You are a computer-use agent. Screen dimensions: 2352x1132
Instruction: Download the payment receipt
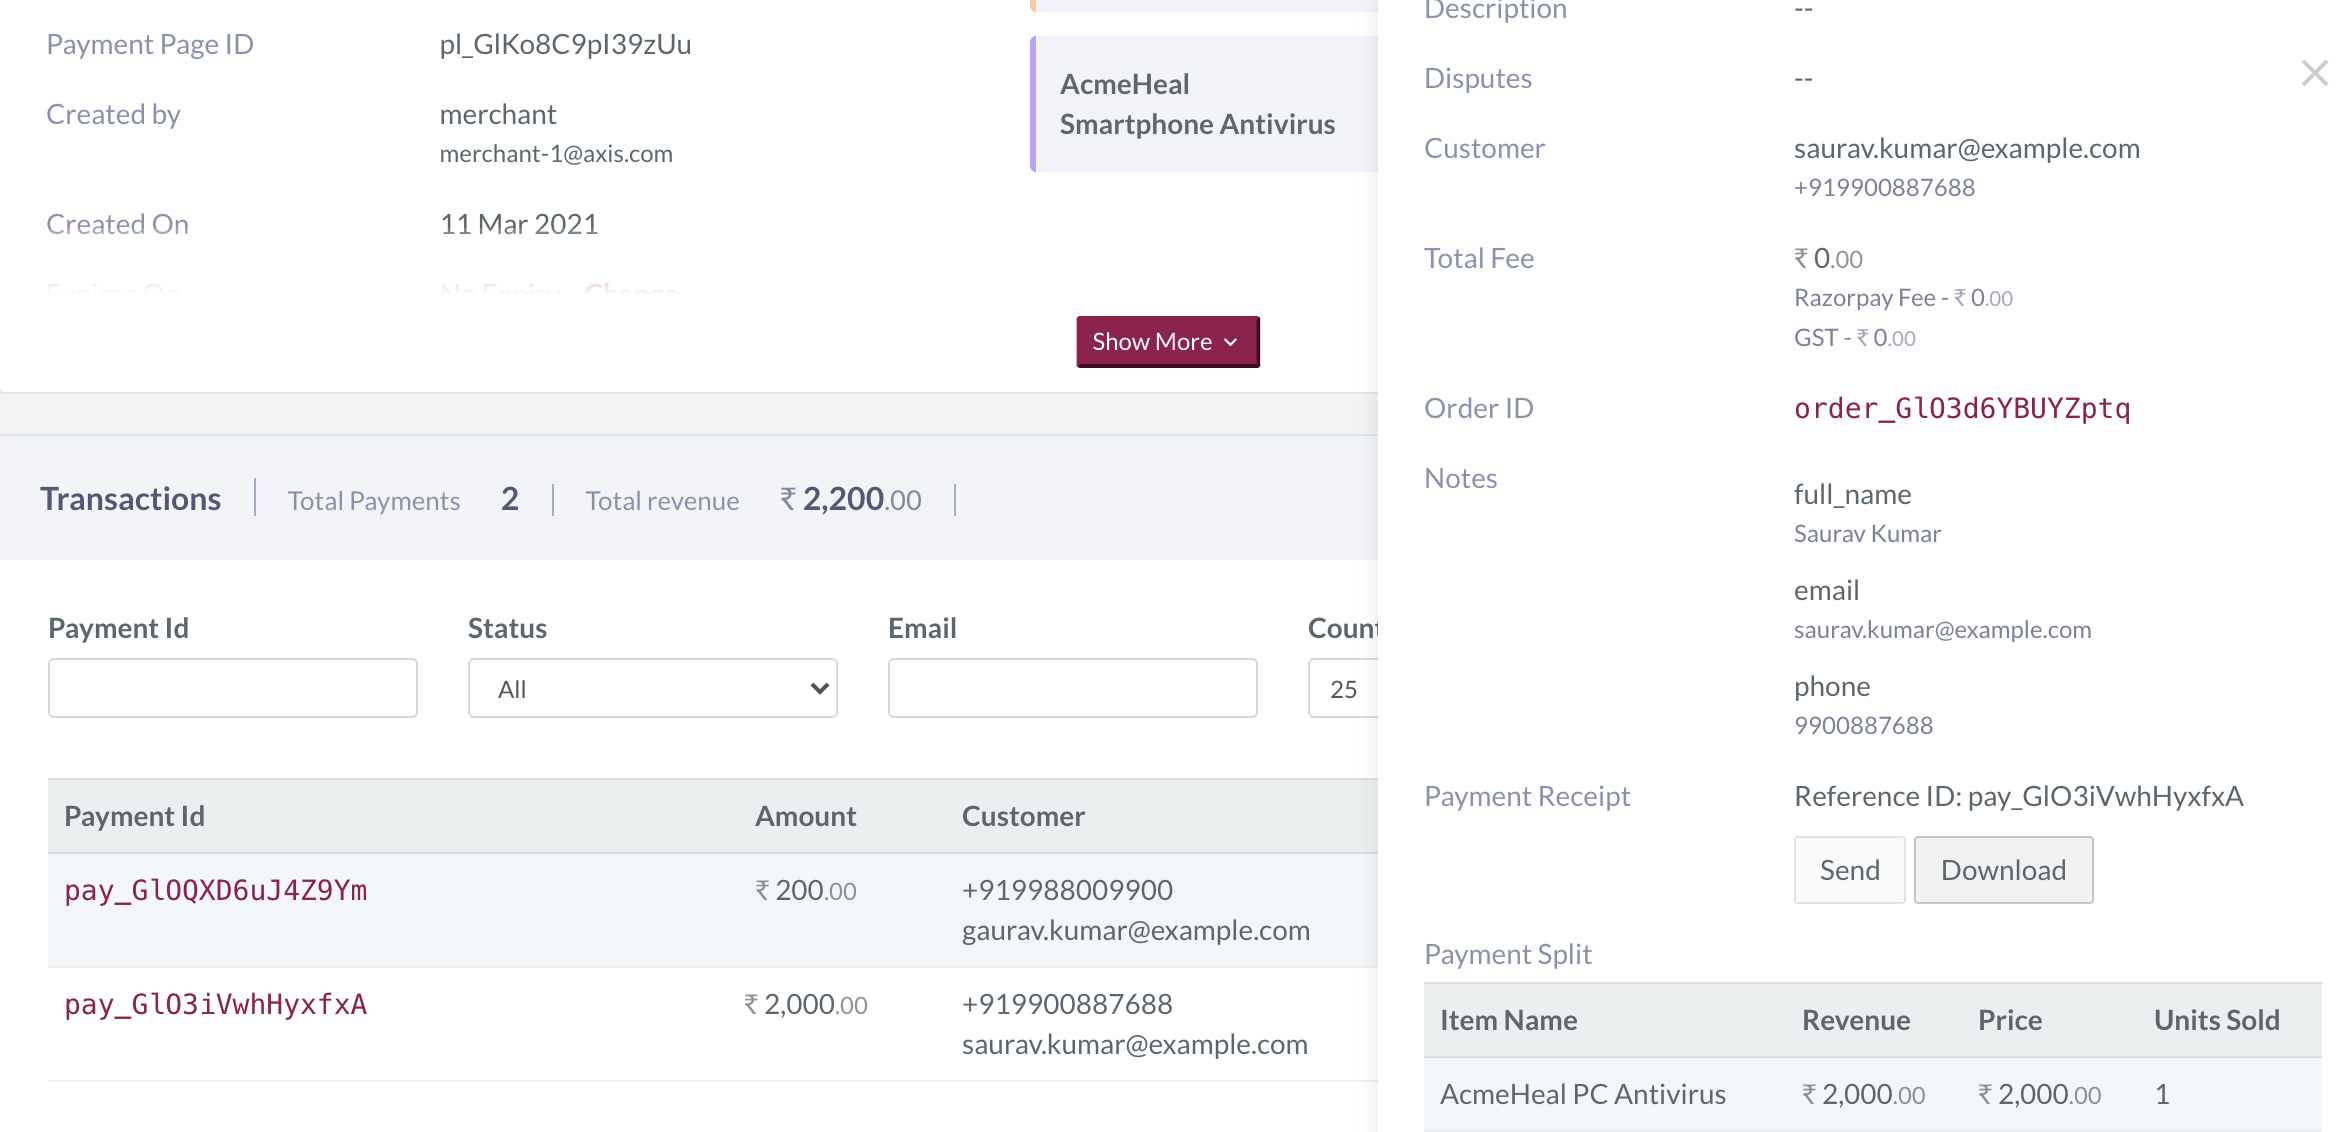point(2002,869)
